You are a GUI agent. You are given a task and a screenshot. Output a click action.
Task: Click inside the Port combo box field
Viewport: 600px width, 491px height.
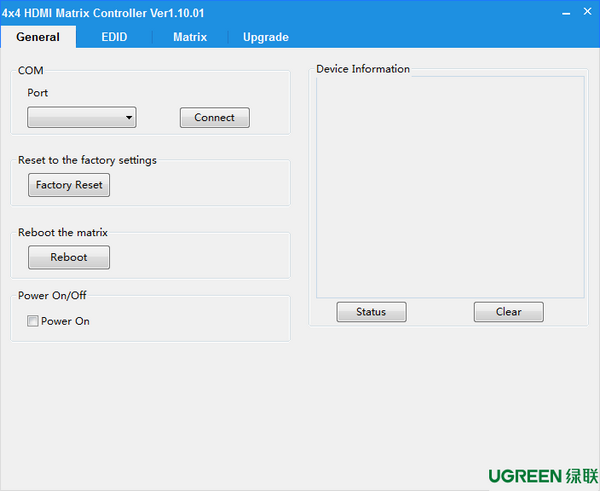point(75,118)
